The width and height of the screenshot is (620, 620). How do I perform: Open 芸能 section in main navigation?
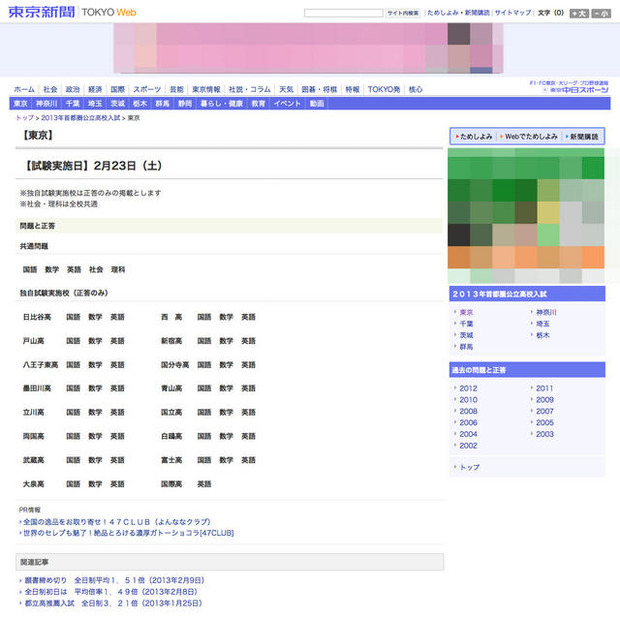click(177, 89)
